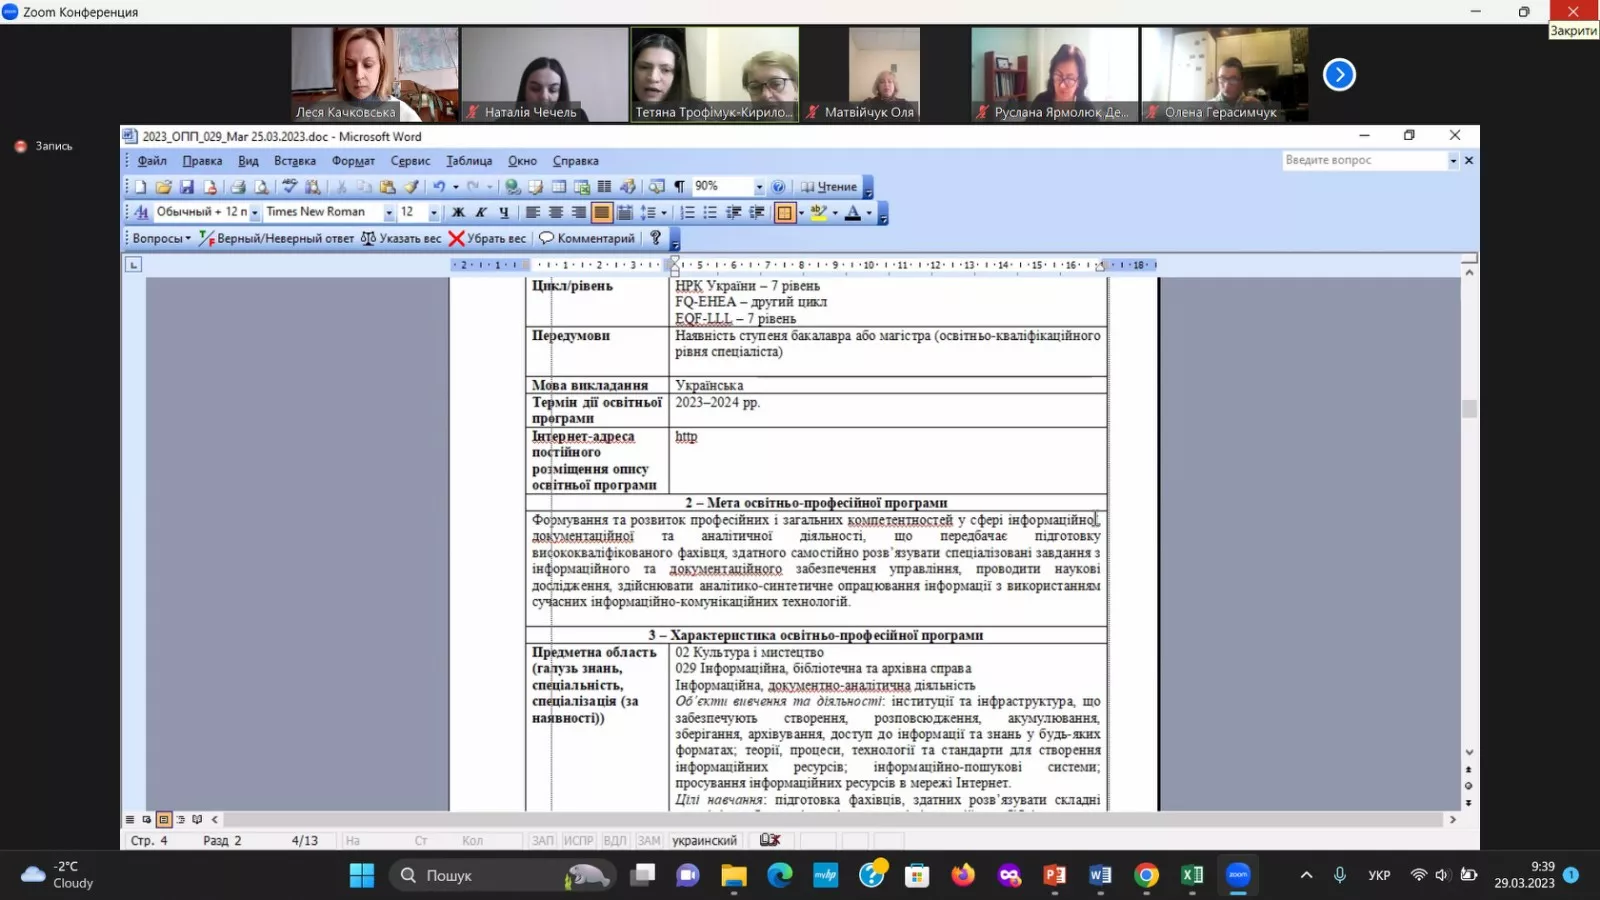
Task: Click the Insert Table icon
Action: 558,187
